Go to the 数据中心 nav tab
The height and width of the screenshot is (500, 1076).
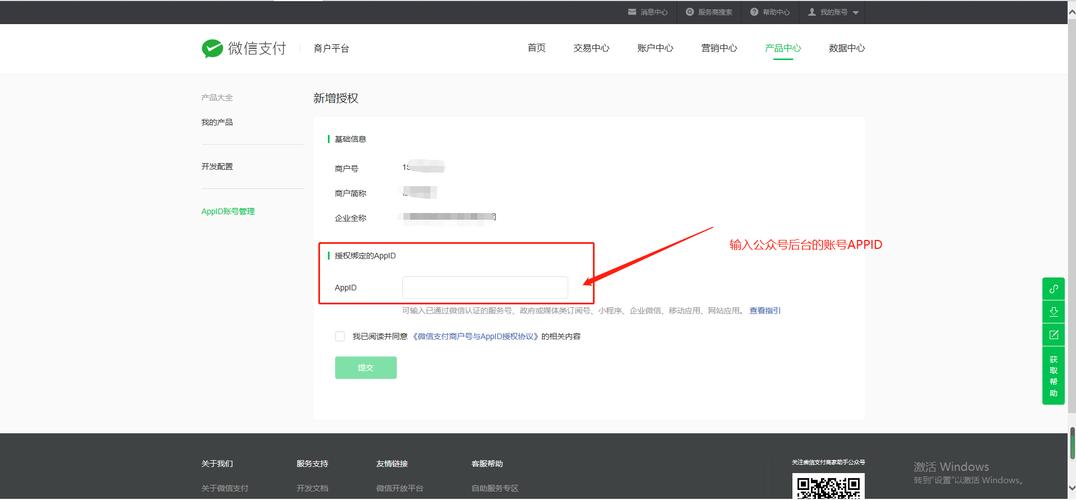click(846, 48)
